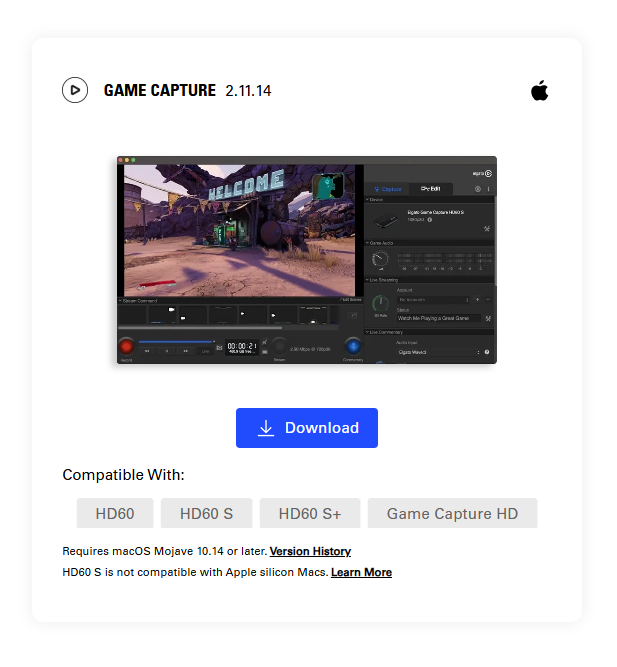Select the HD60 S+ compatibility tag
Viewport: 617px width, 667px height.
(x=310, y=513)
